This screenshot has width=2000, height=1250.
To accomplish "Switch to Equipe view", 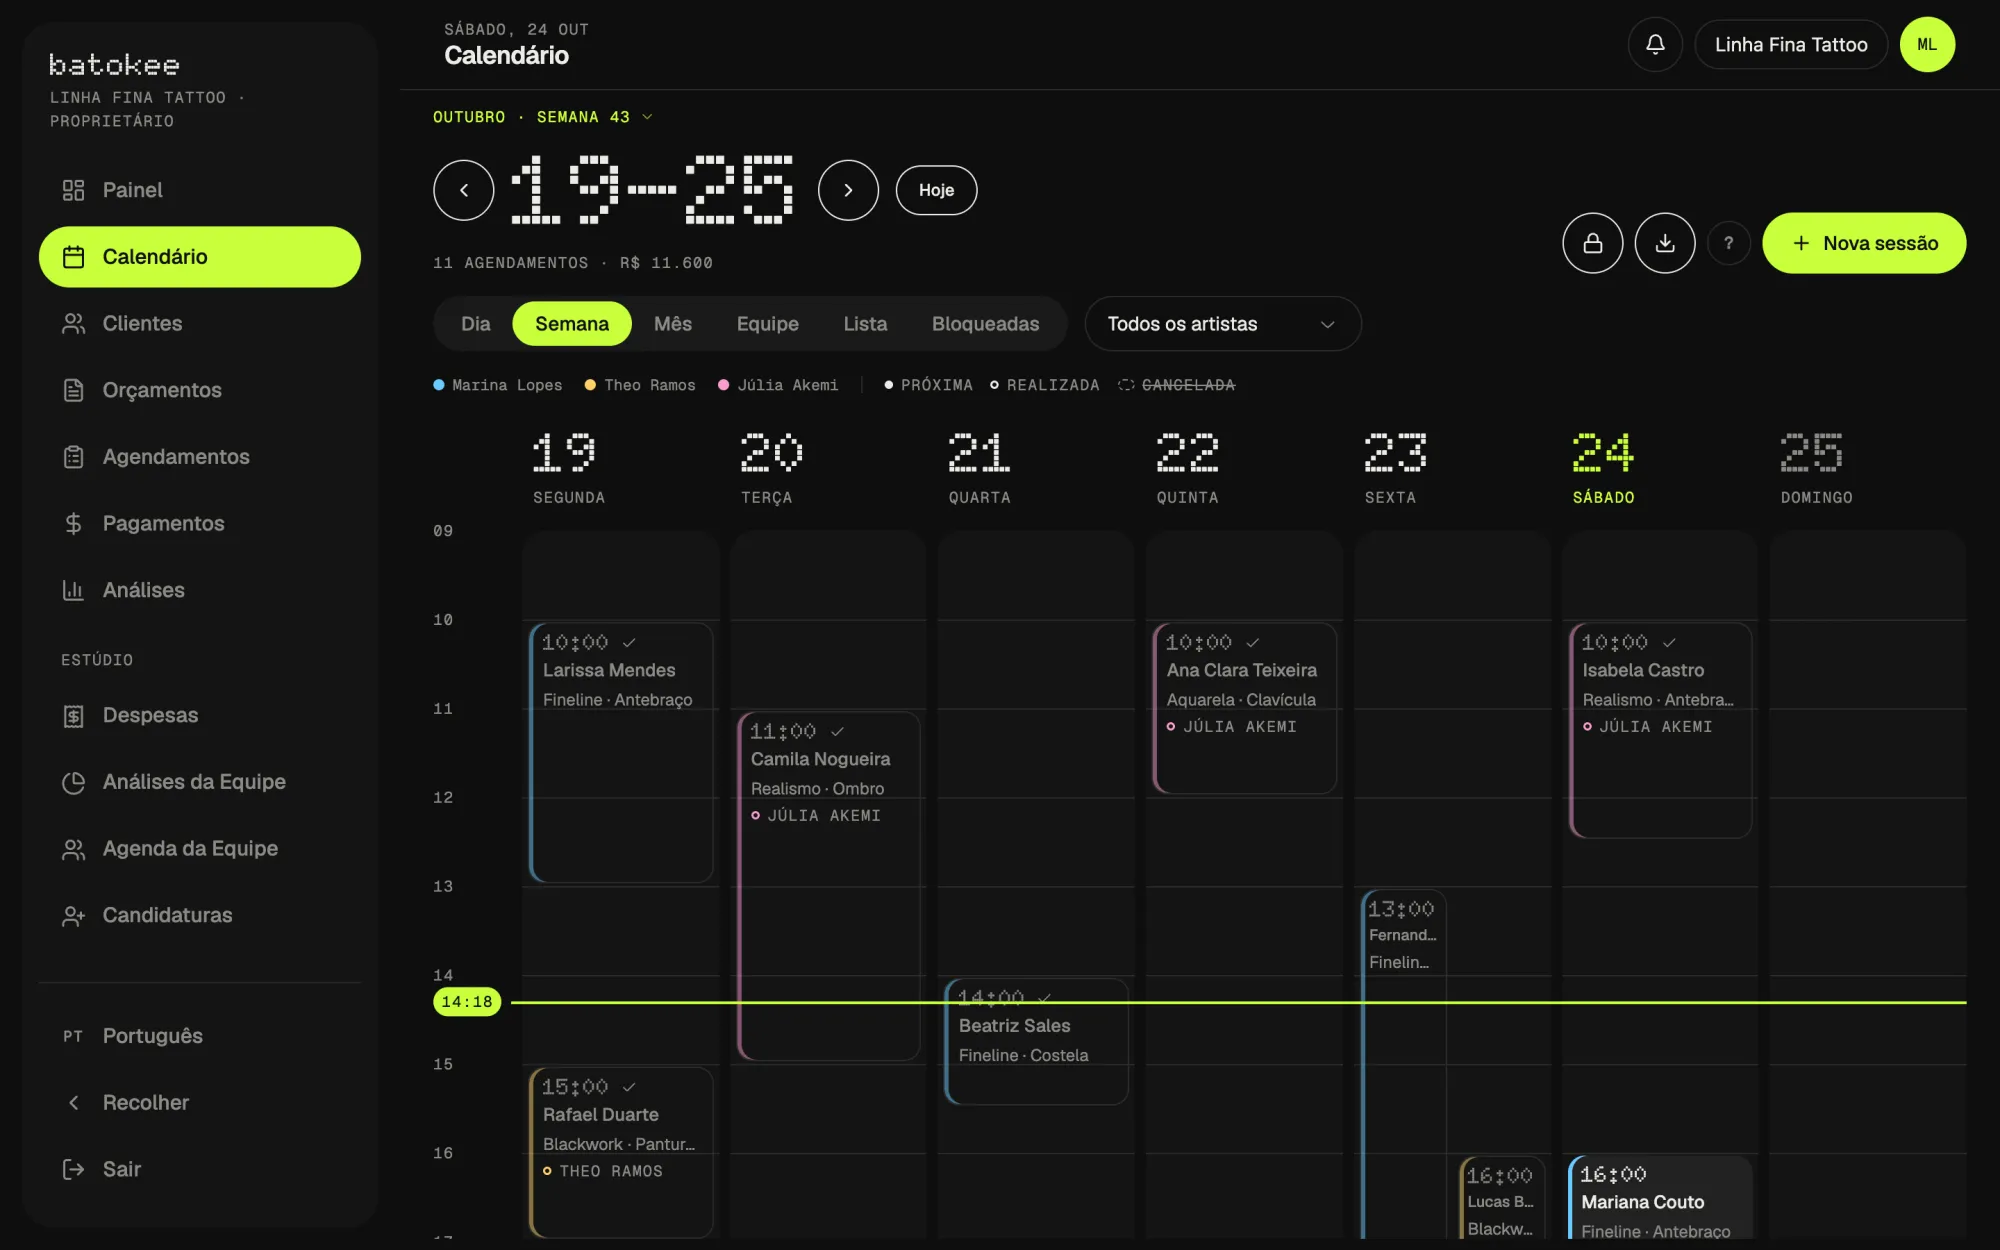I will (x=768, y=324).
